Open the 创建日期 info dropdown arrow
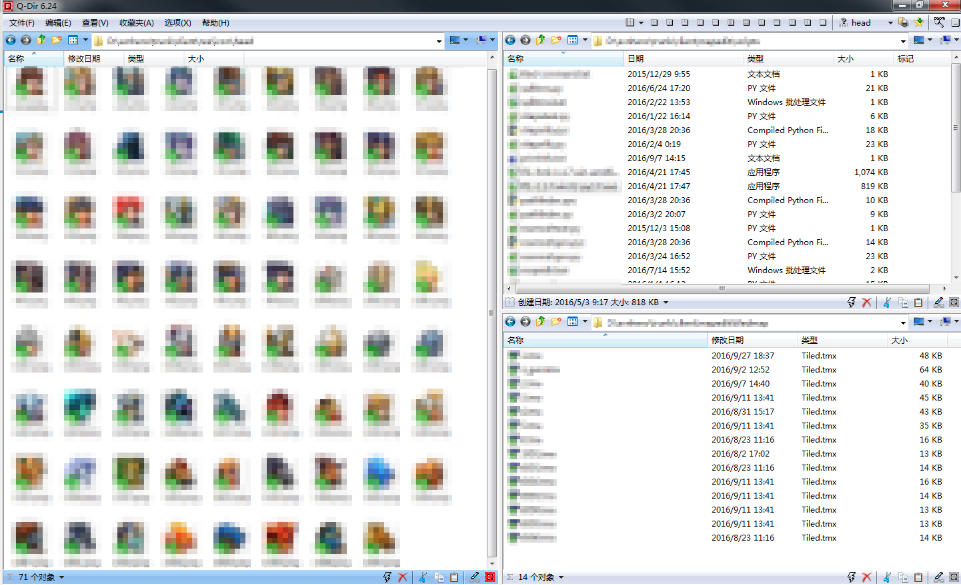 click(x=666, y=302)
